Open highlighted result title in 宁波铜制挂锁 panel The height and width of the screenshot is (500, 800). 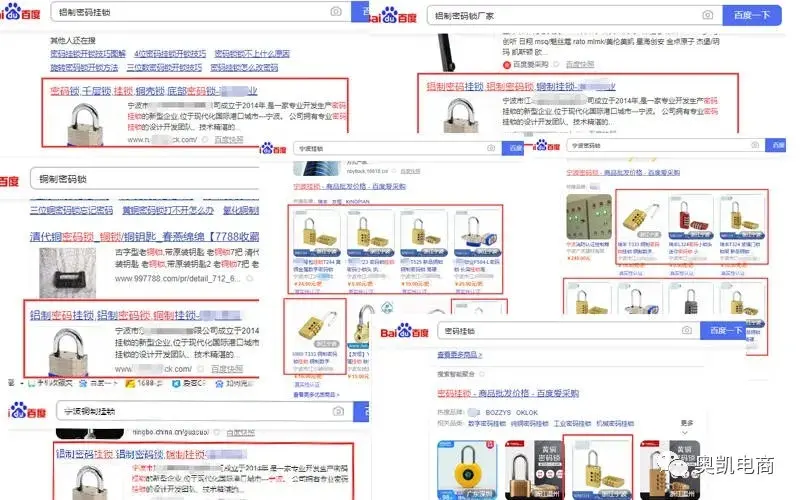pyautogui.click(x=151, y=454)
